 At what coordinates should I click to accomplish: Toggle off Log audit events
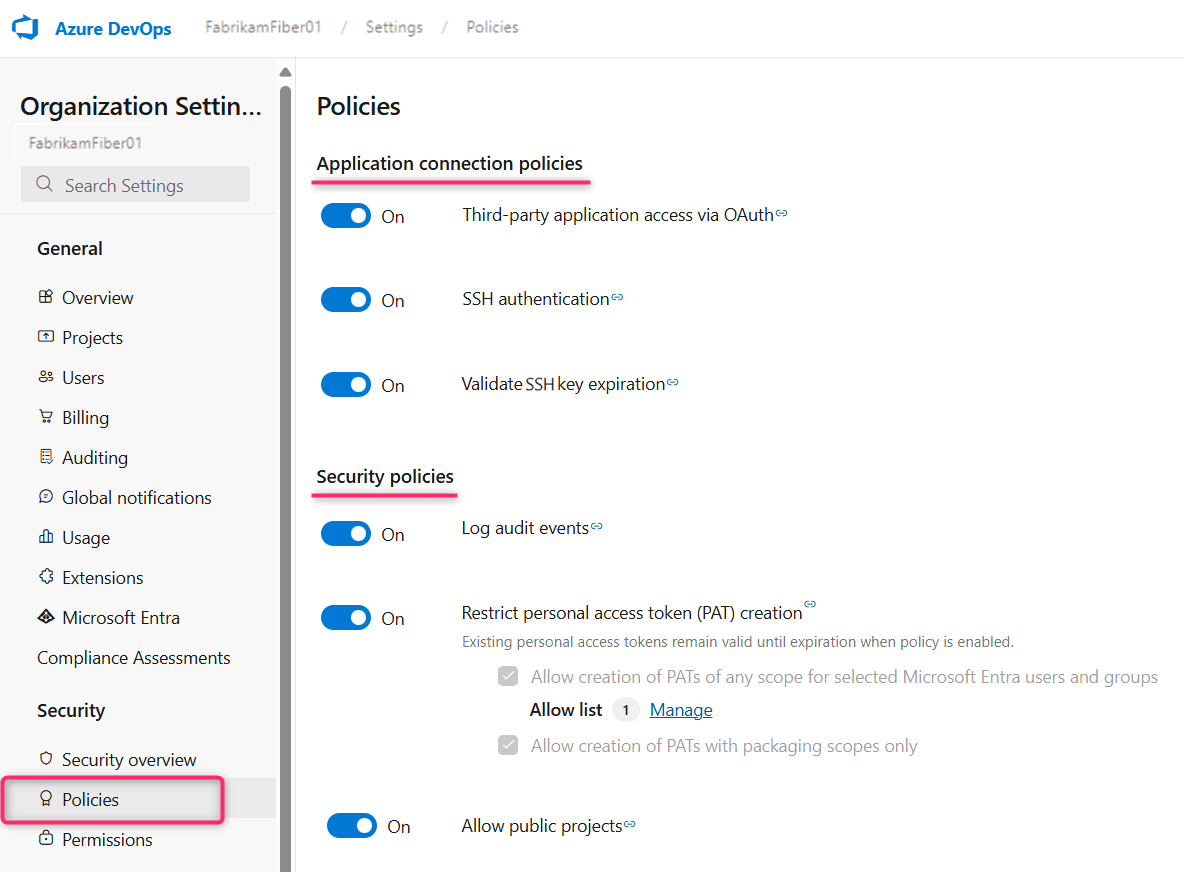click(x=346, y=533)
